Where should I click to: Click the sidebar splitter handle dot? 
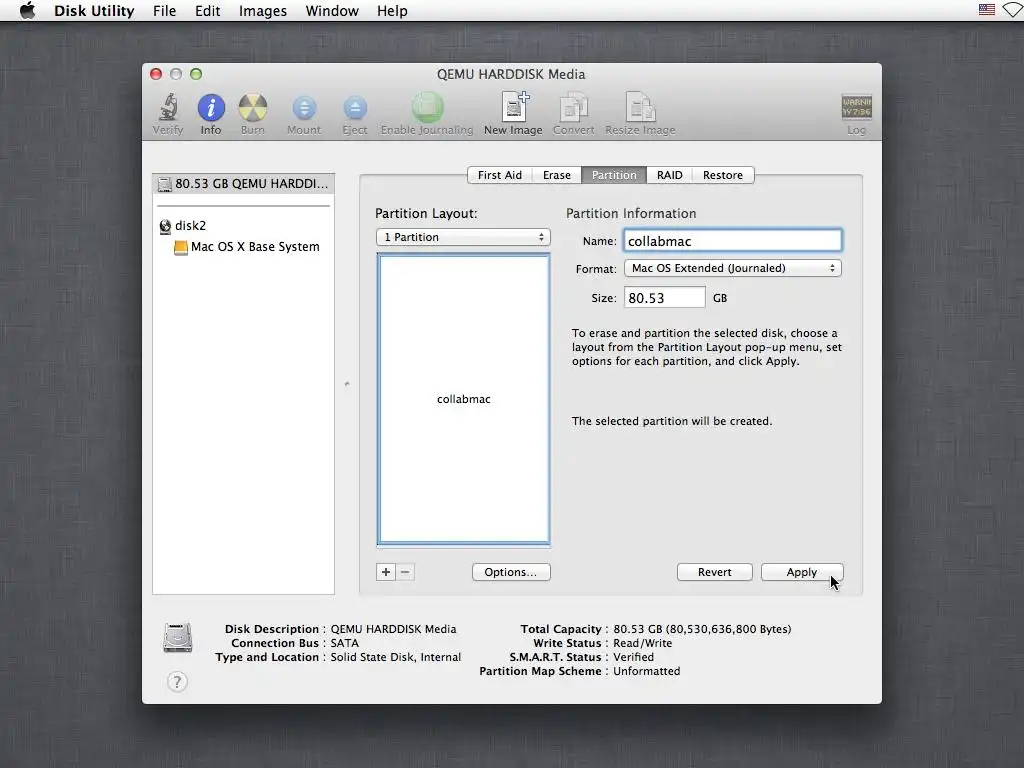tap(347, 384)
